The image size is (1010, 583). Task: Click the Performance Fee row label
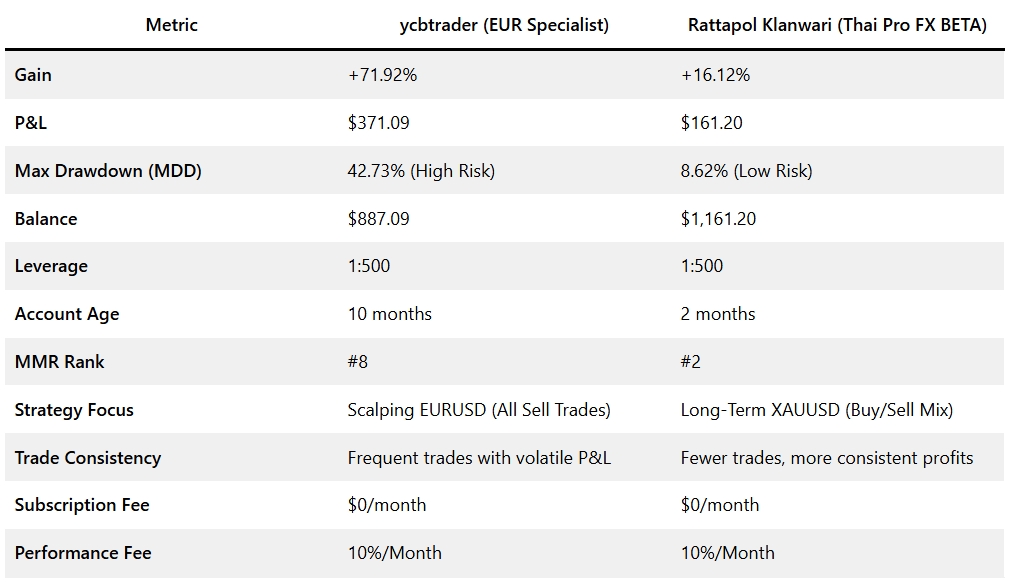(x=83, y=553)
